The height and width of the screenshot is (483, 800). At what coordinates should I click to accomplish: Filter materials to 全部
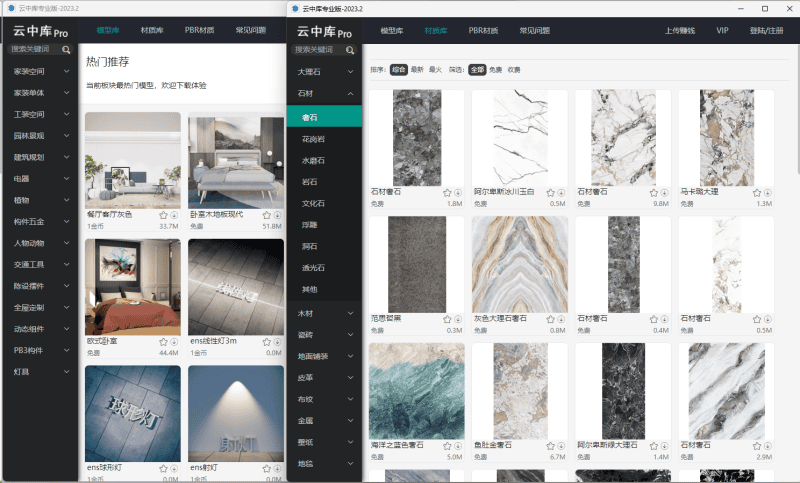coord(477,69)
